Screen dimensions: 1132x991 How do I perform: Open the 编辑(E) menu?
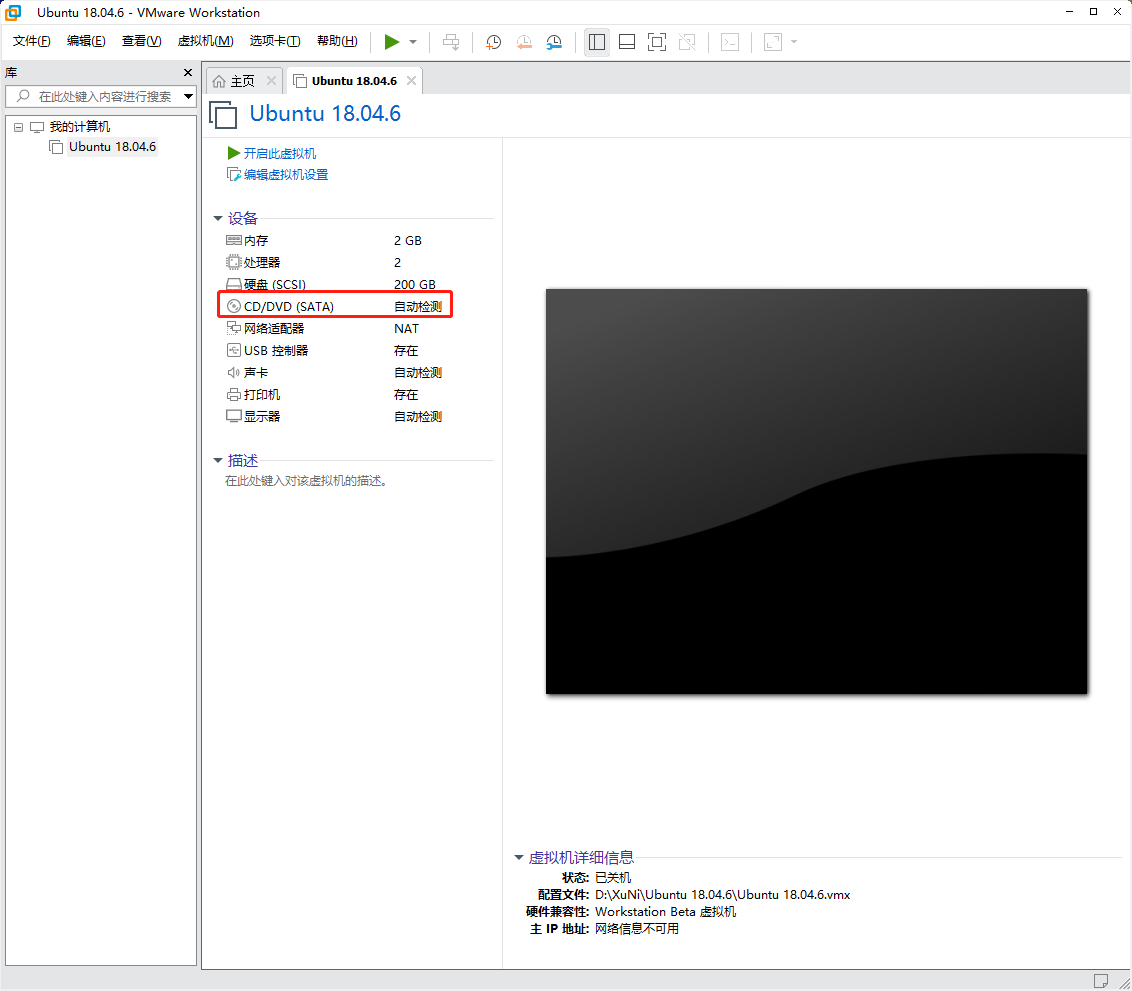[x=86, y=41]
